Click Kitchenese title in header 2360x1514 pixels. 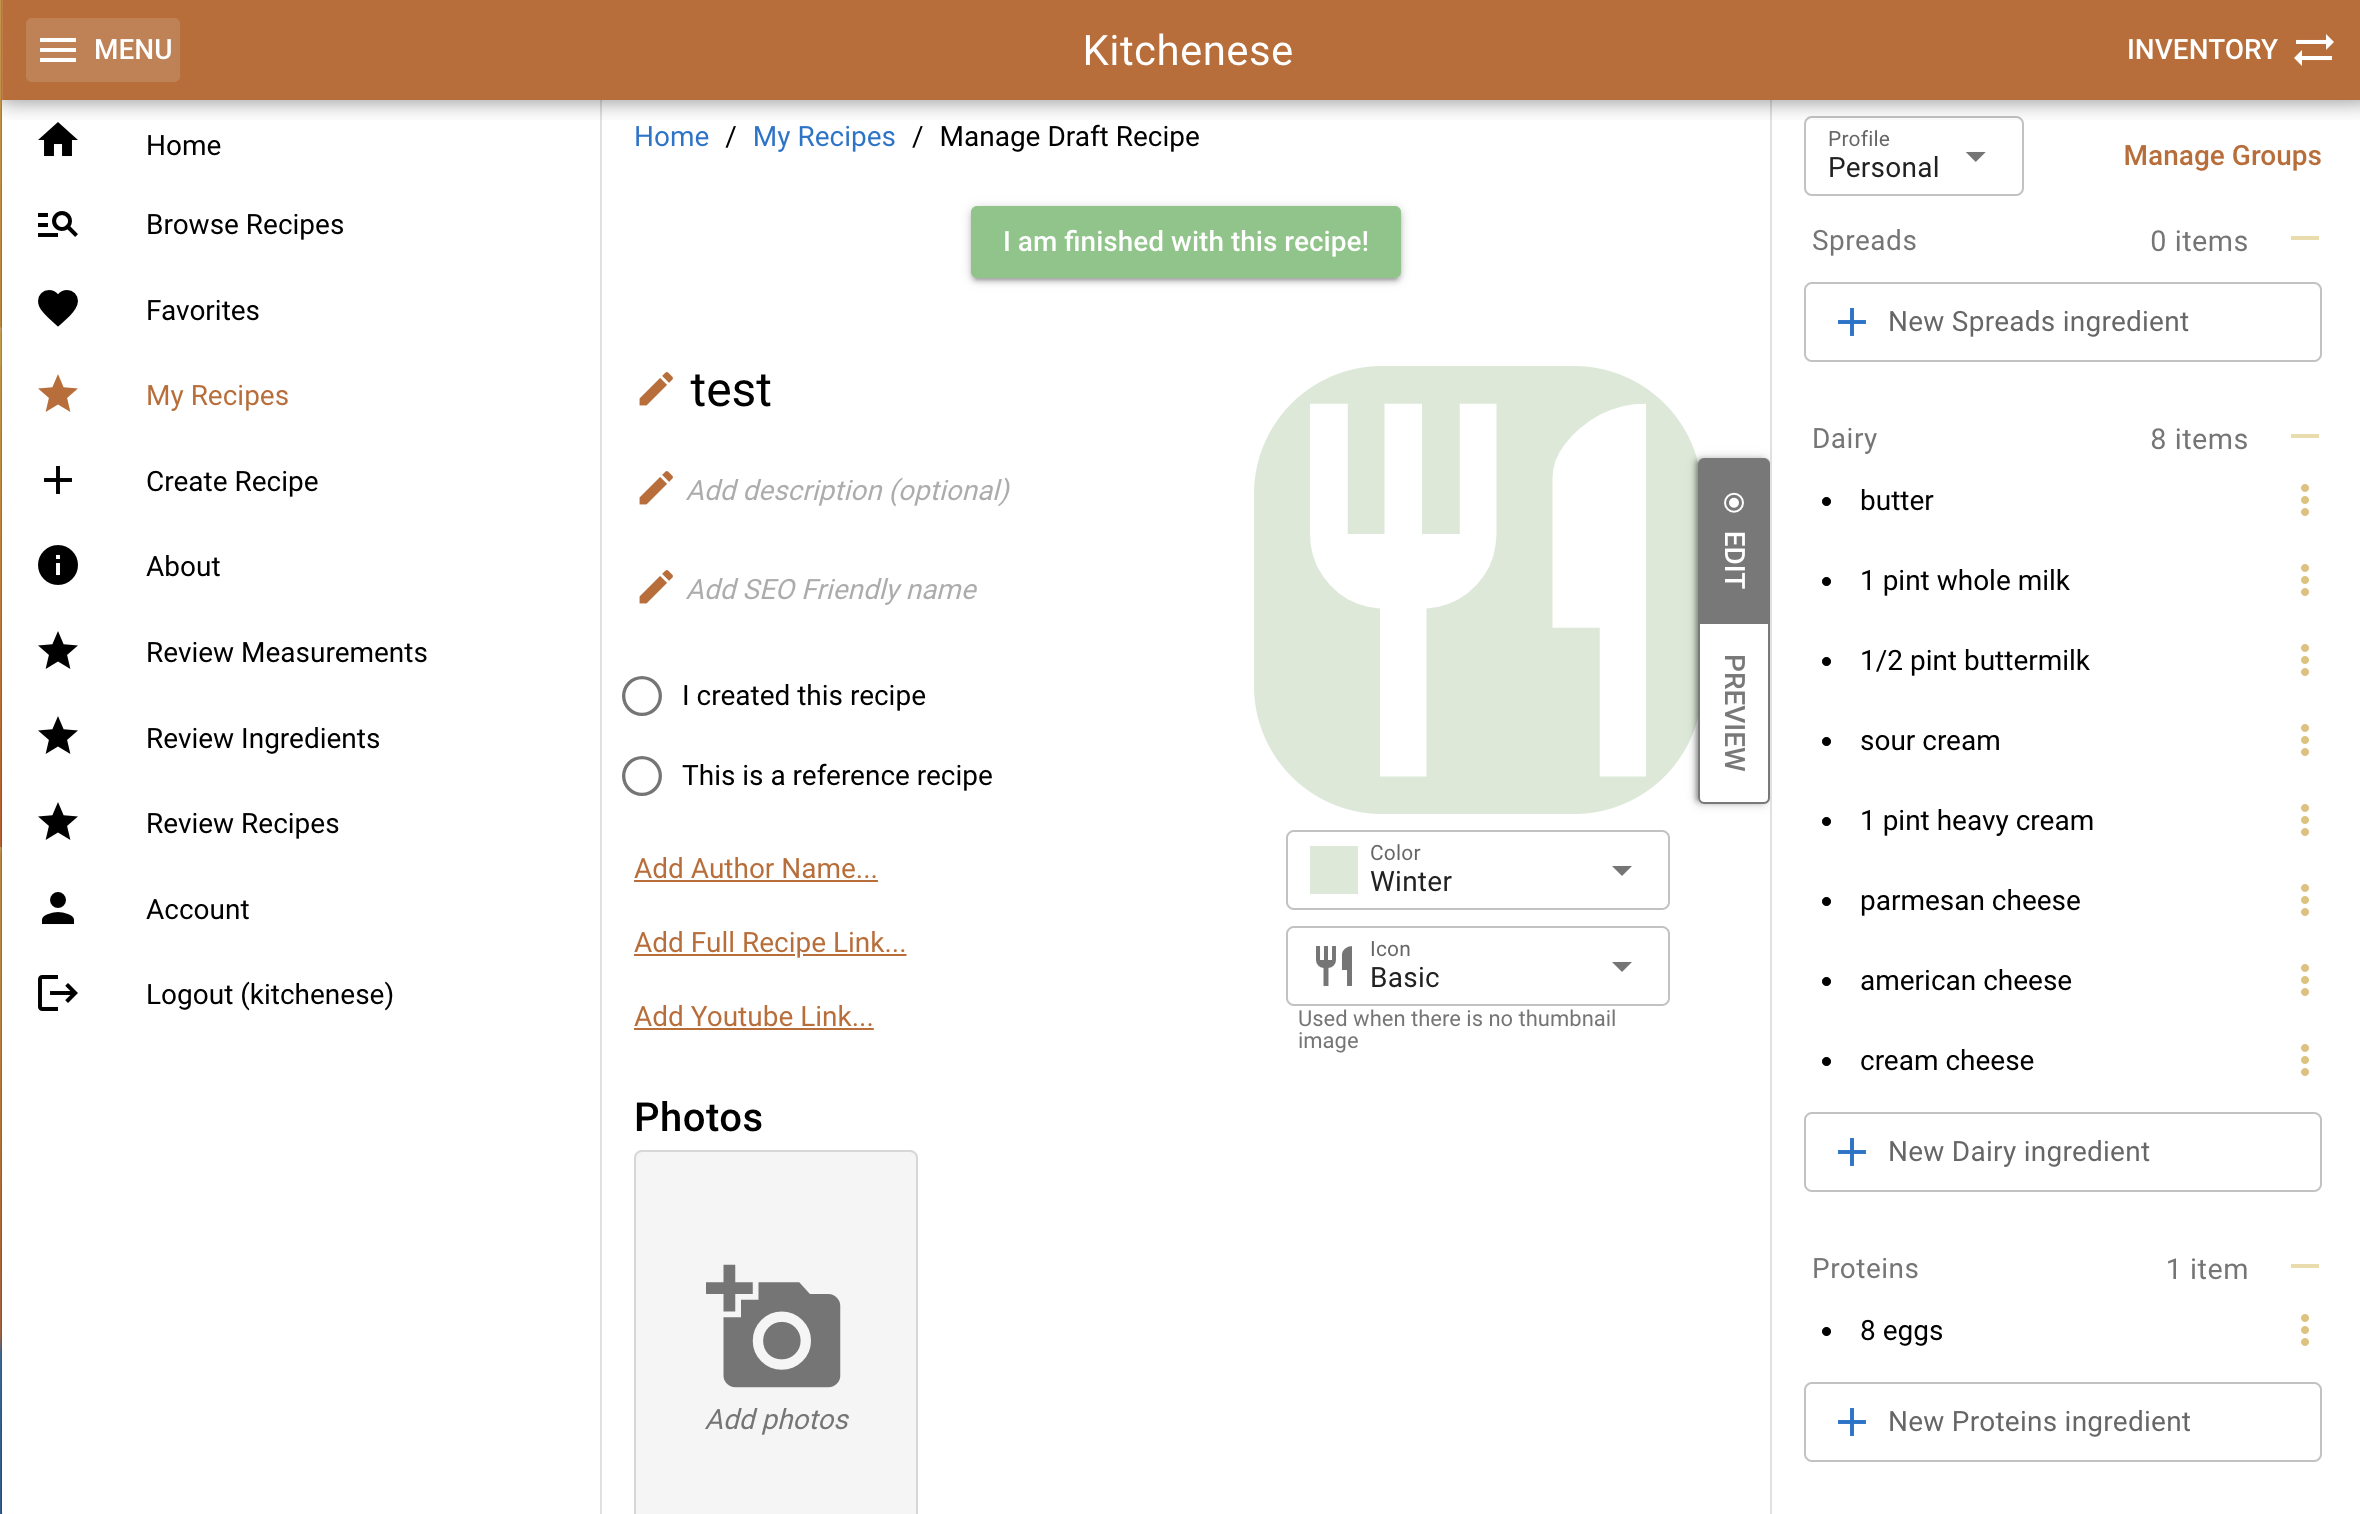[x=1188, y=50]
